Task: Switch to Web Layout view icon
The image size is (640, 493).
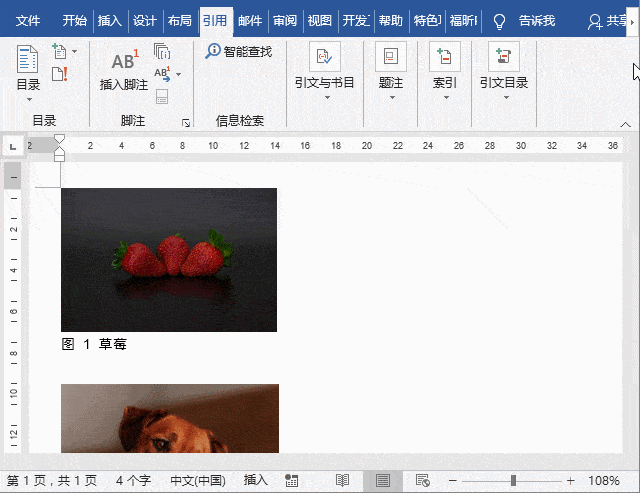Action: (x=422, y=480)
